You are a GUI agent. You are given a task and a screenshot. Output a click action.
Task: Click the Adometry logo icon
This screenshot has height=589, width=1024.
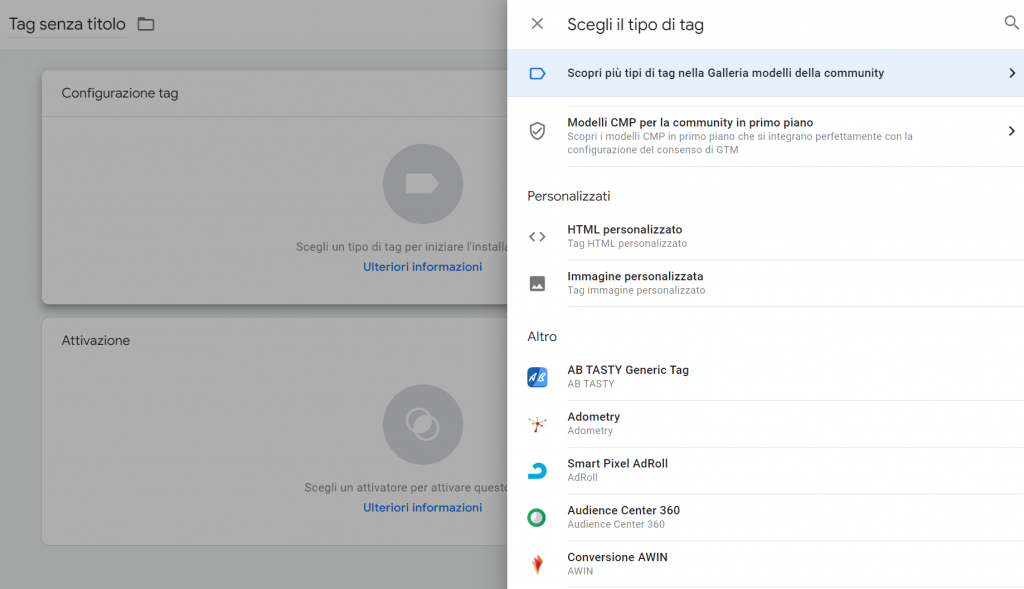[537, 424]
